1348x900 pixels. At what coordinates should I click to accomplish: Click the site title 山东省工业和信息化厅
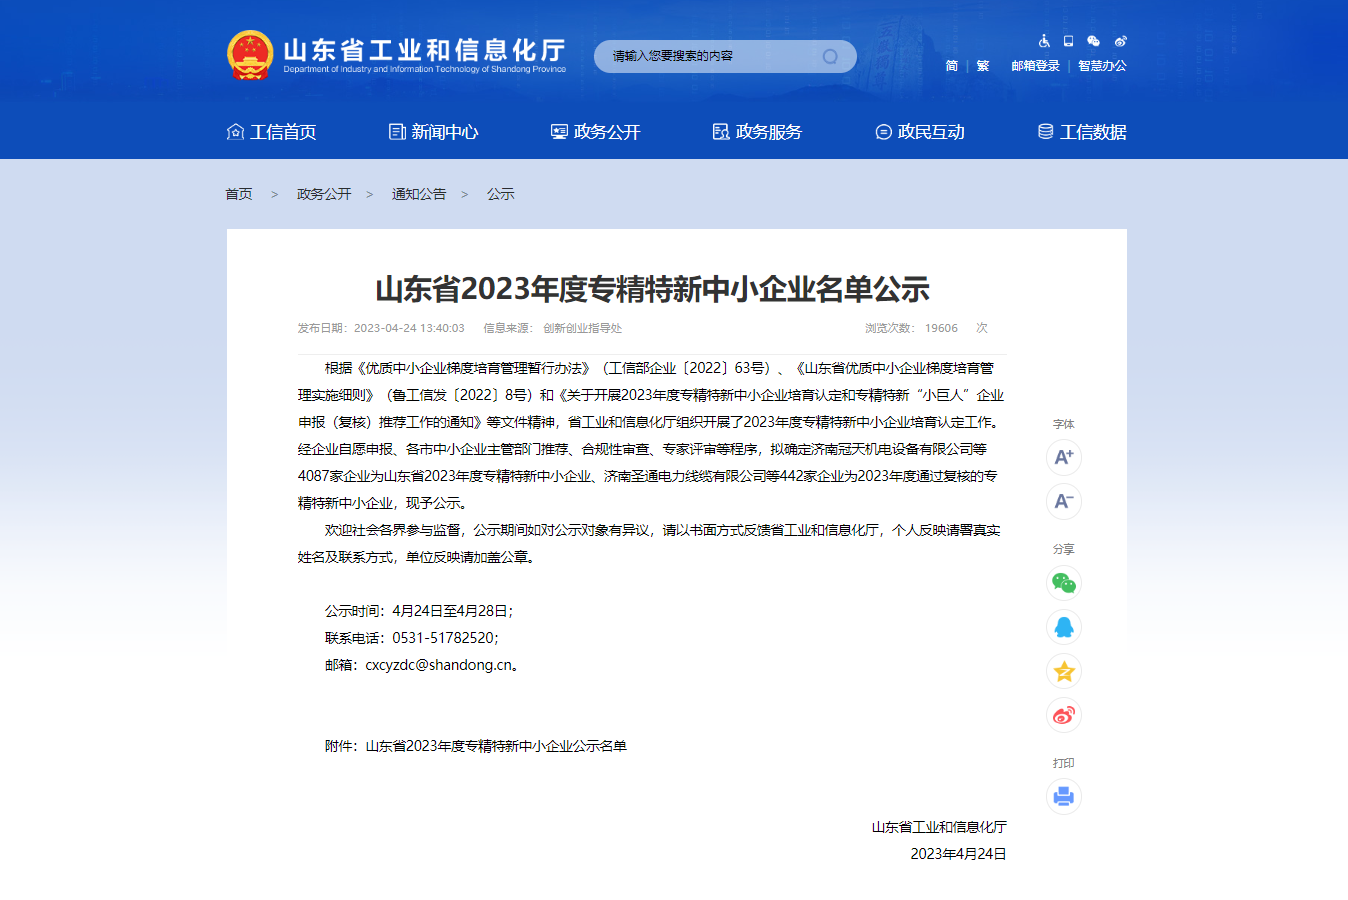point(425,50)
